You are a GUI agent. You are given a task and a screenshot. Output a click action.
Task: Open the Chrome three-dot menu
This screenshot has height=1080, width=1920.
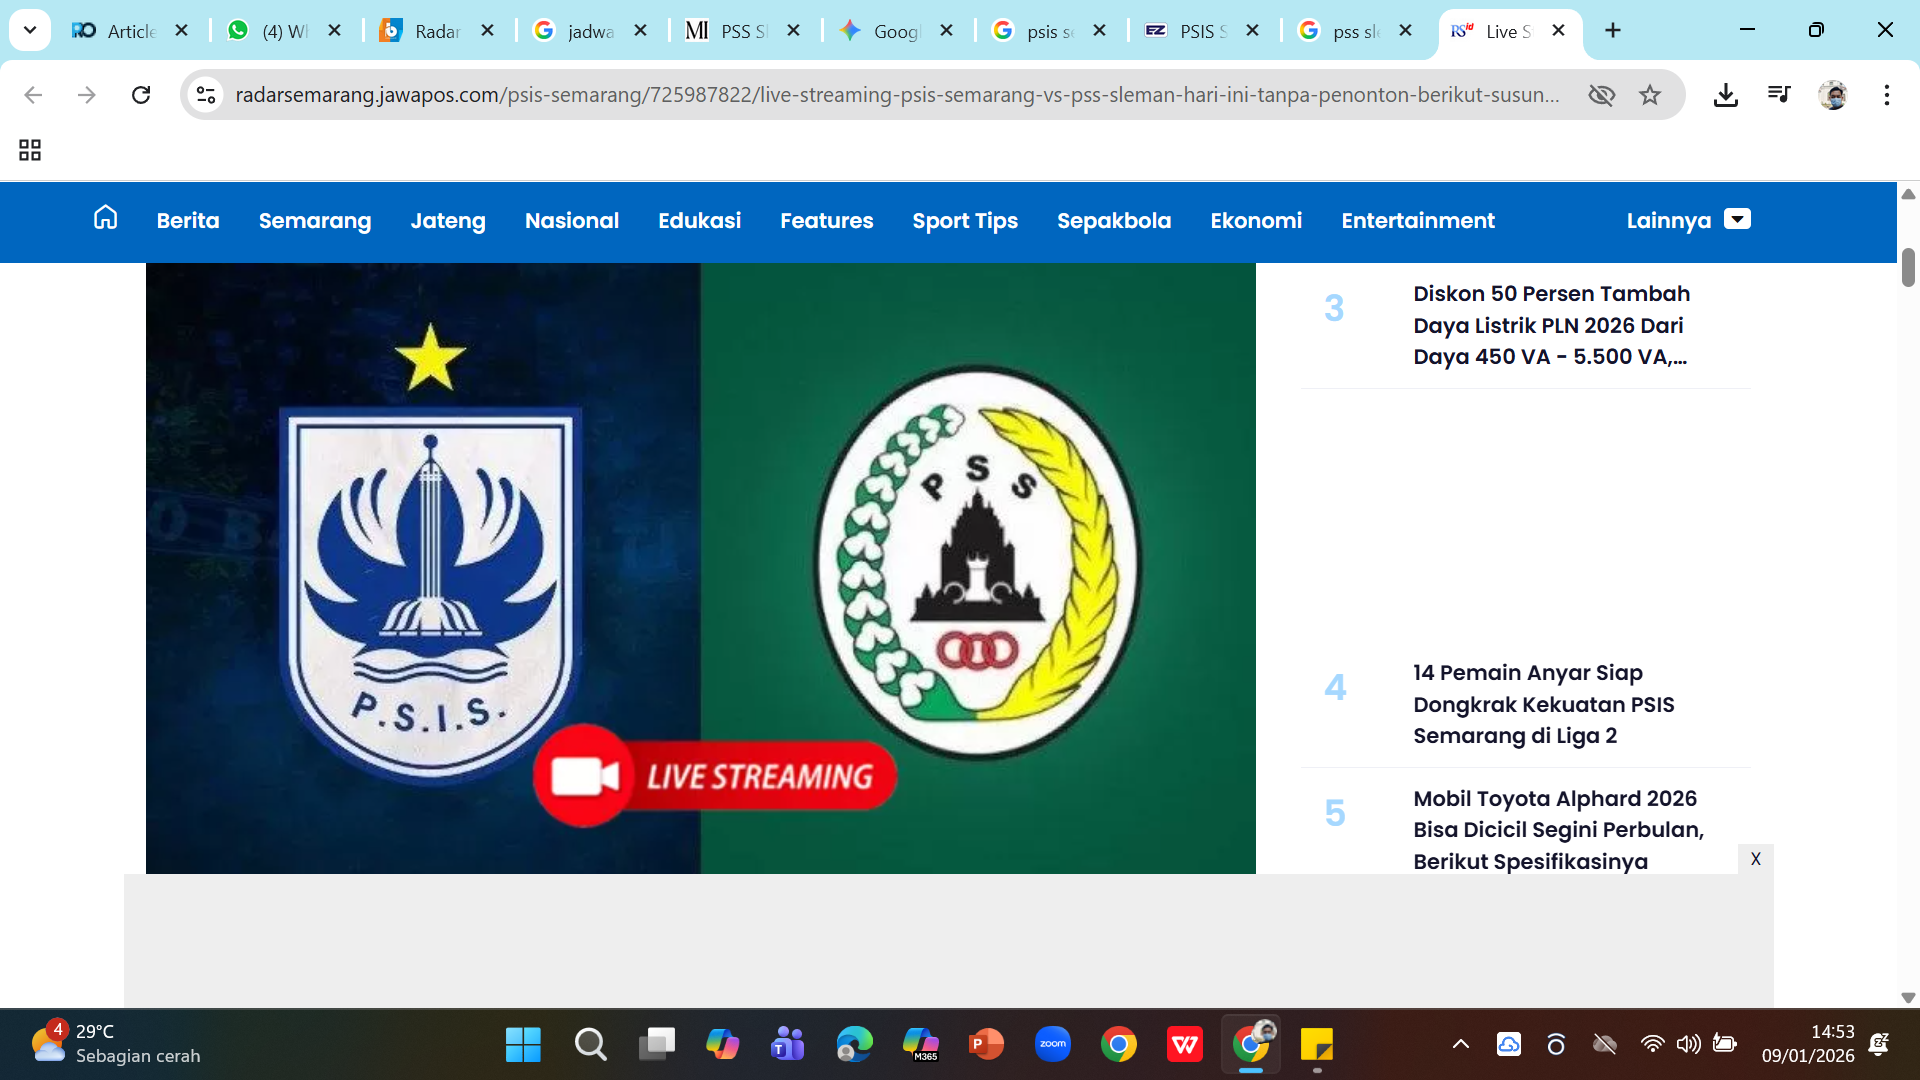pos(1887,95)
